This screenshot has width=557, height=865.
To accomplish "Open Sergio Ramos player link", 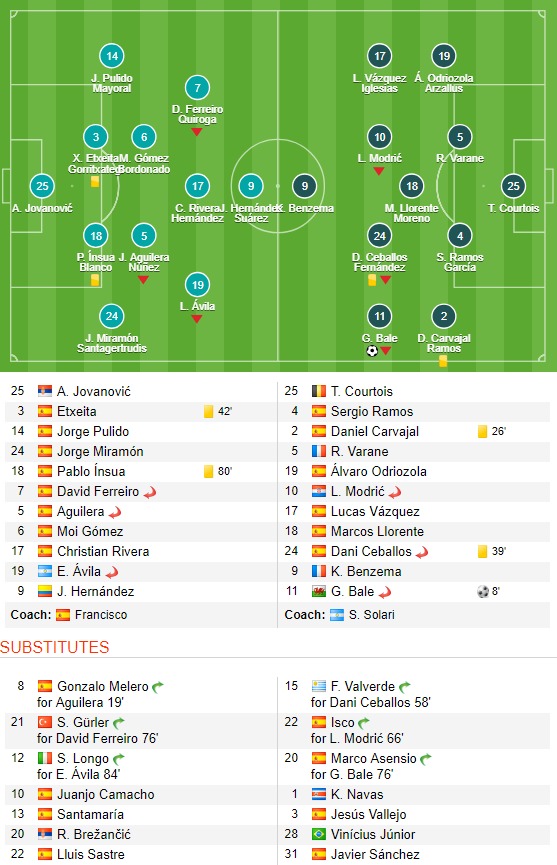I will (372, 412).
